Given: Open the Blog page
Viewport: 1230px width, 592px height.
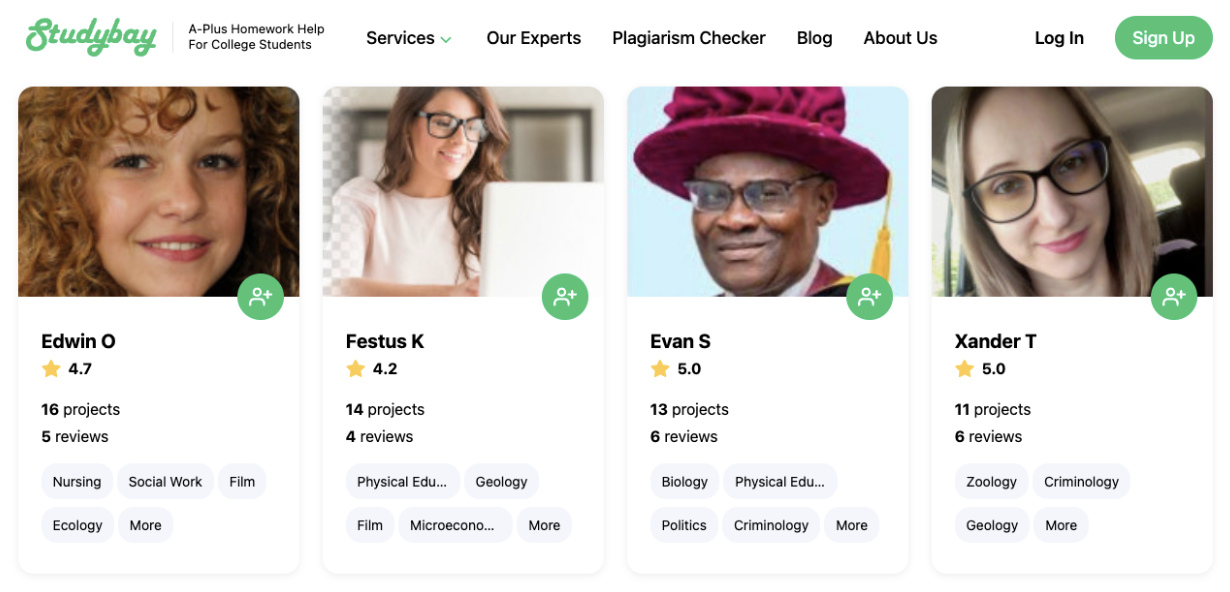Looking at the screenshot, I should pyautogui.click(x=814, y=38).
